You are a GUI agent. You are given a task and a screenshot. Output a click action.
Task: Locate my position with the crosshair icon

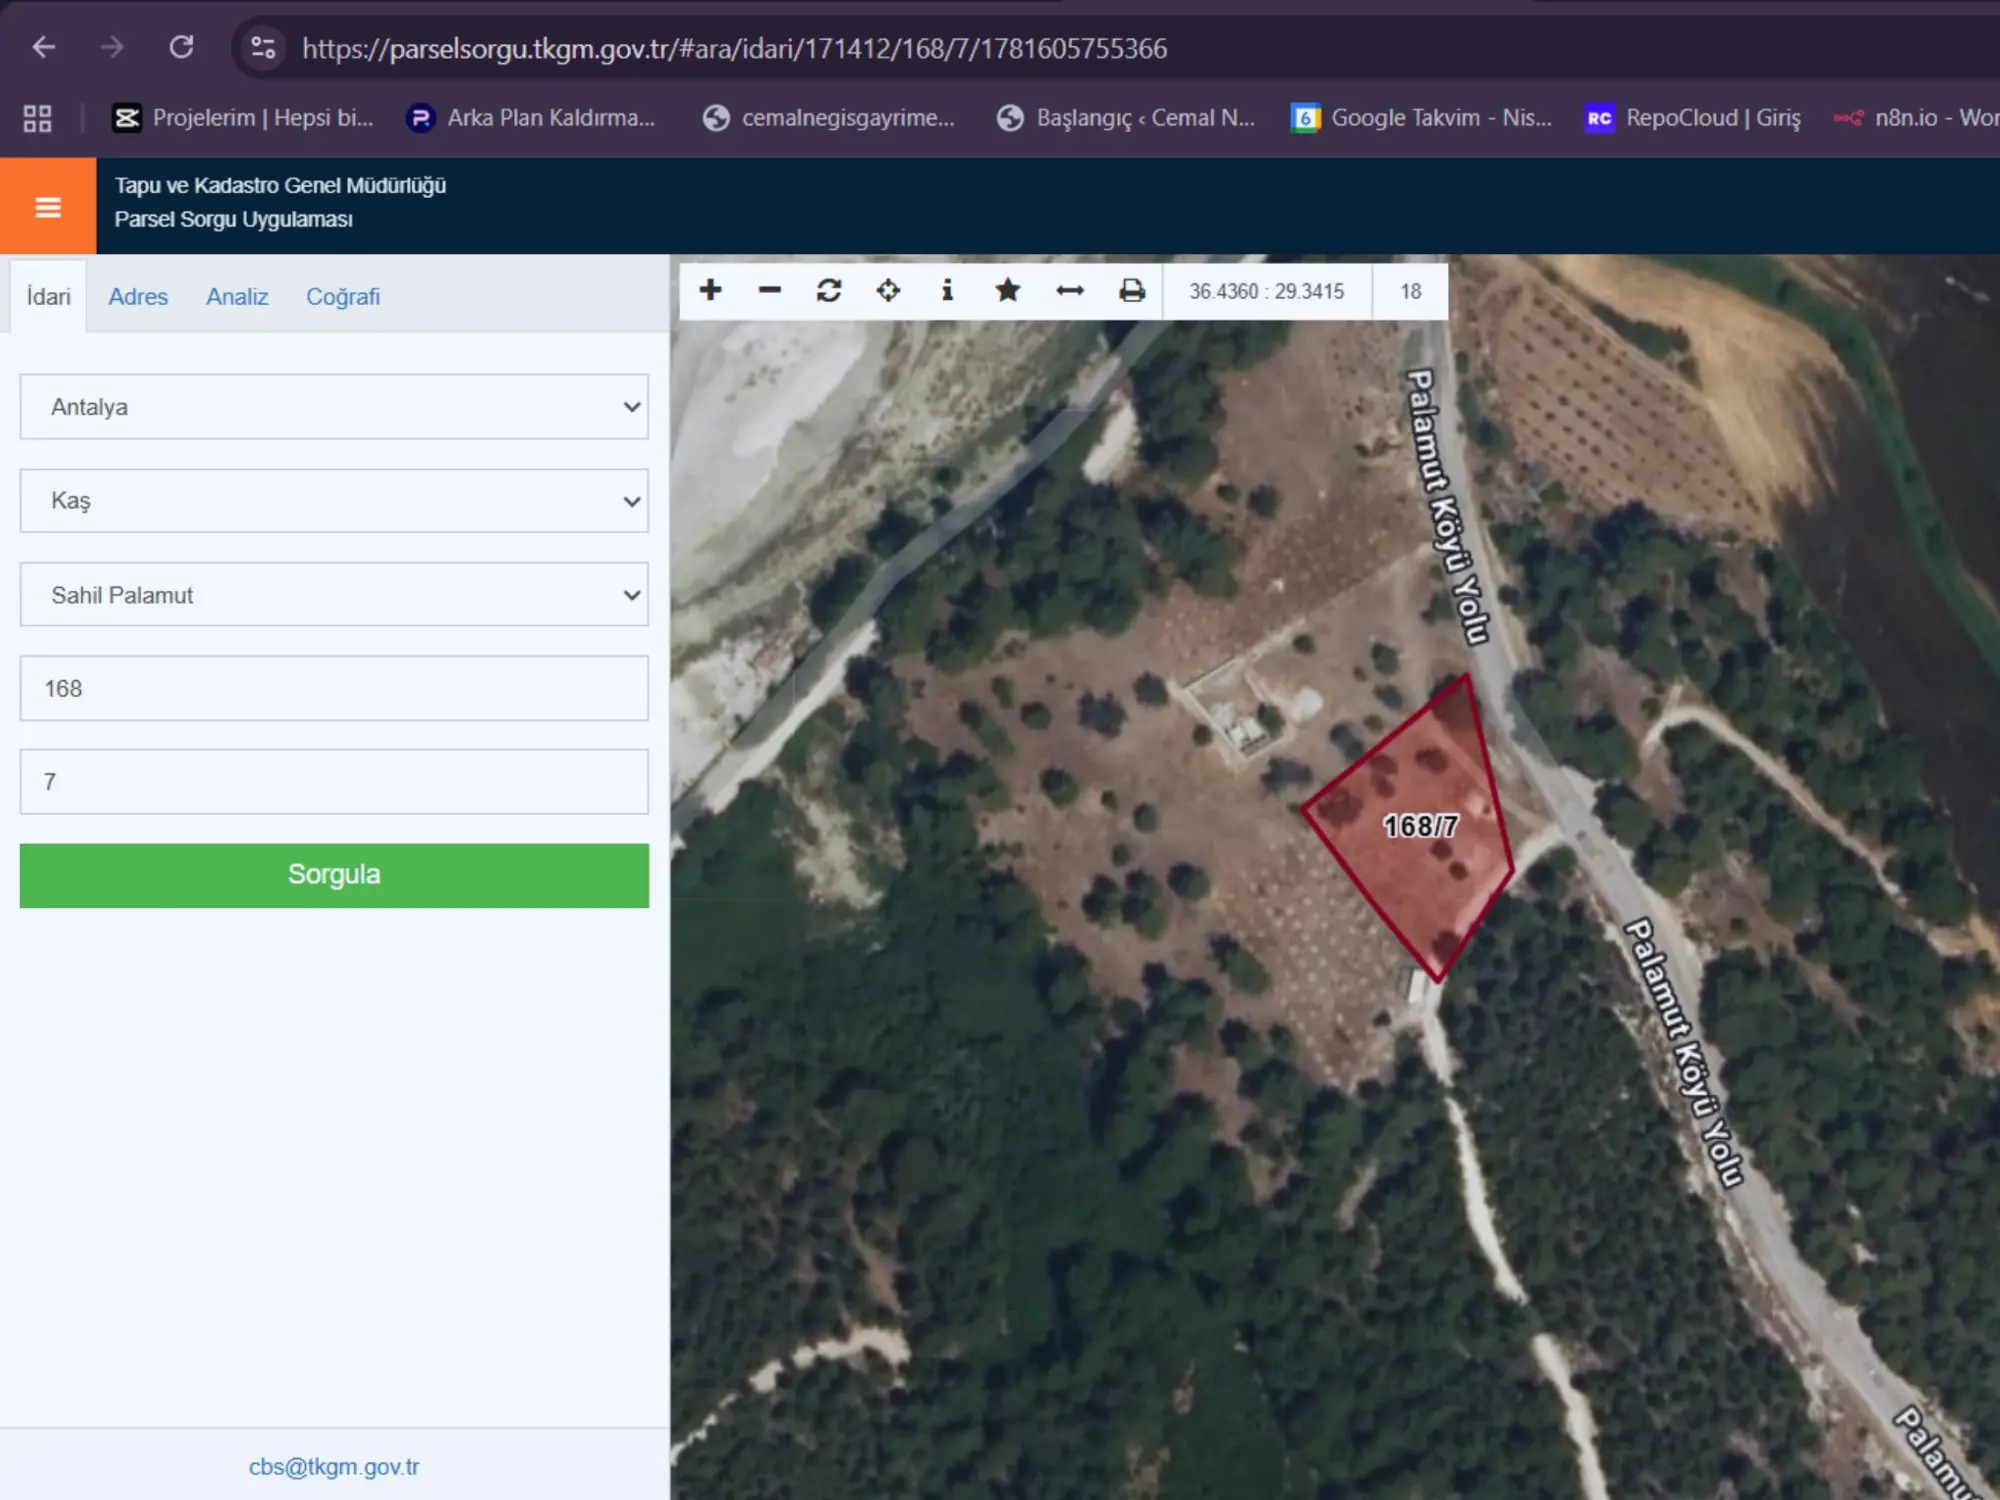[x=888, y=290]
